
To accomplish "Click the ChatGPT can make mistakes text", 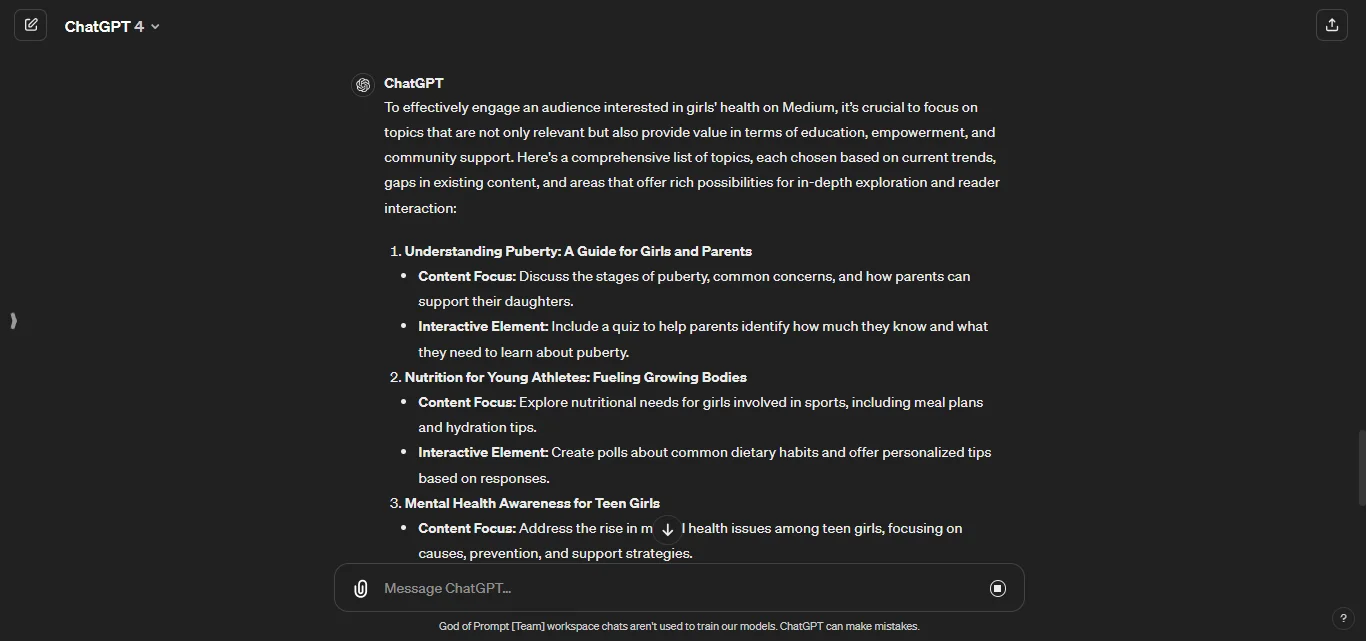I will (x=849, y=626).
